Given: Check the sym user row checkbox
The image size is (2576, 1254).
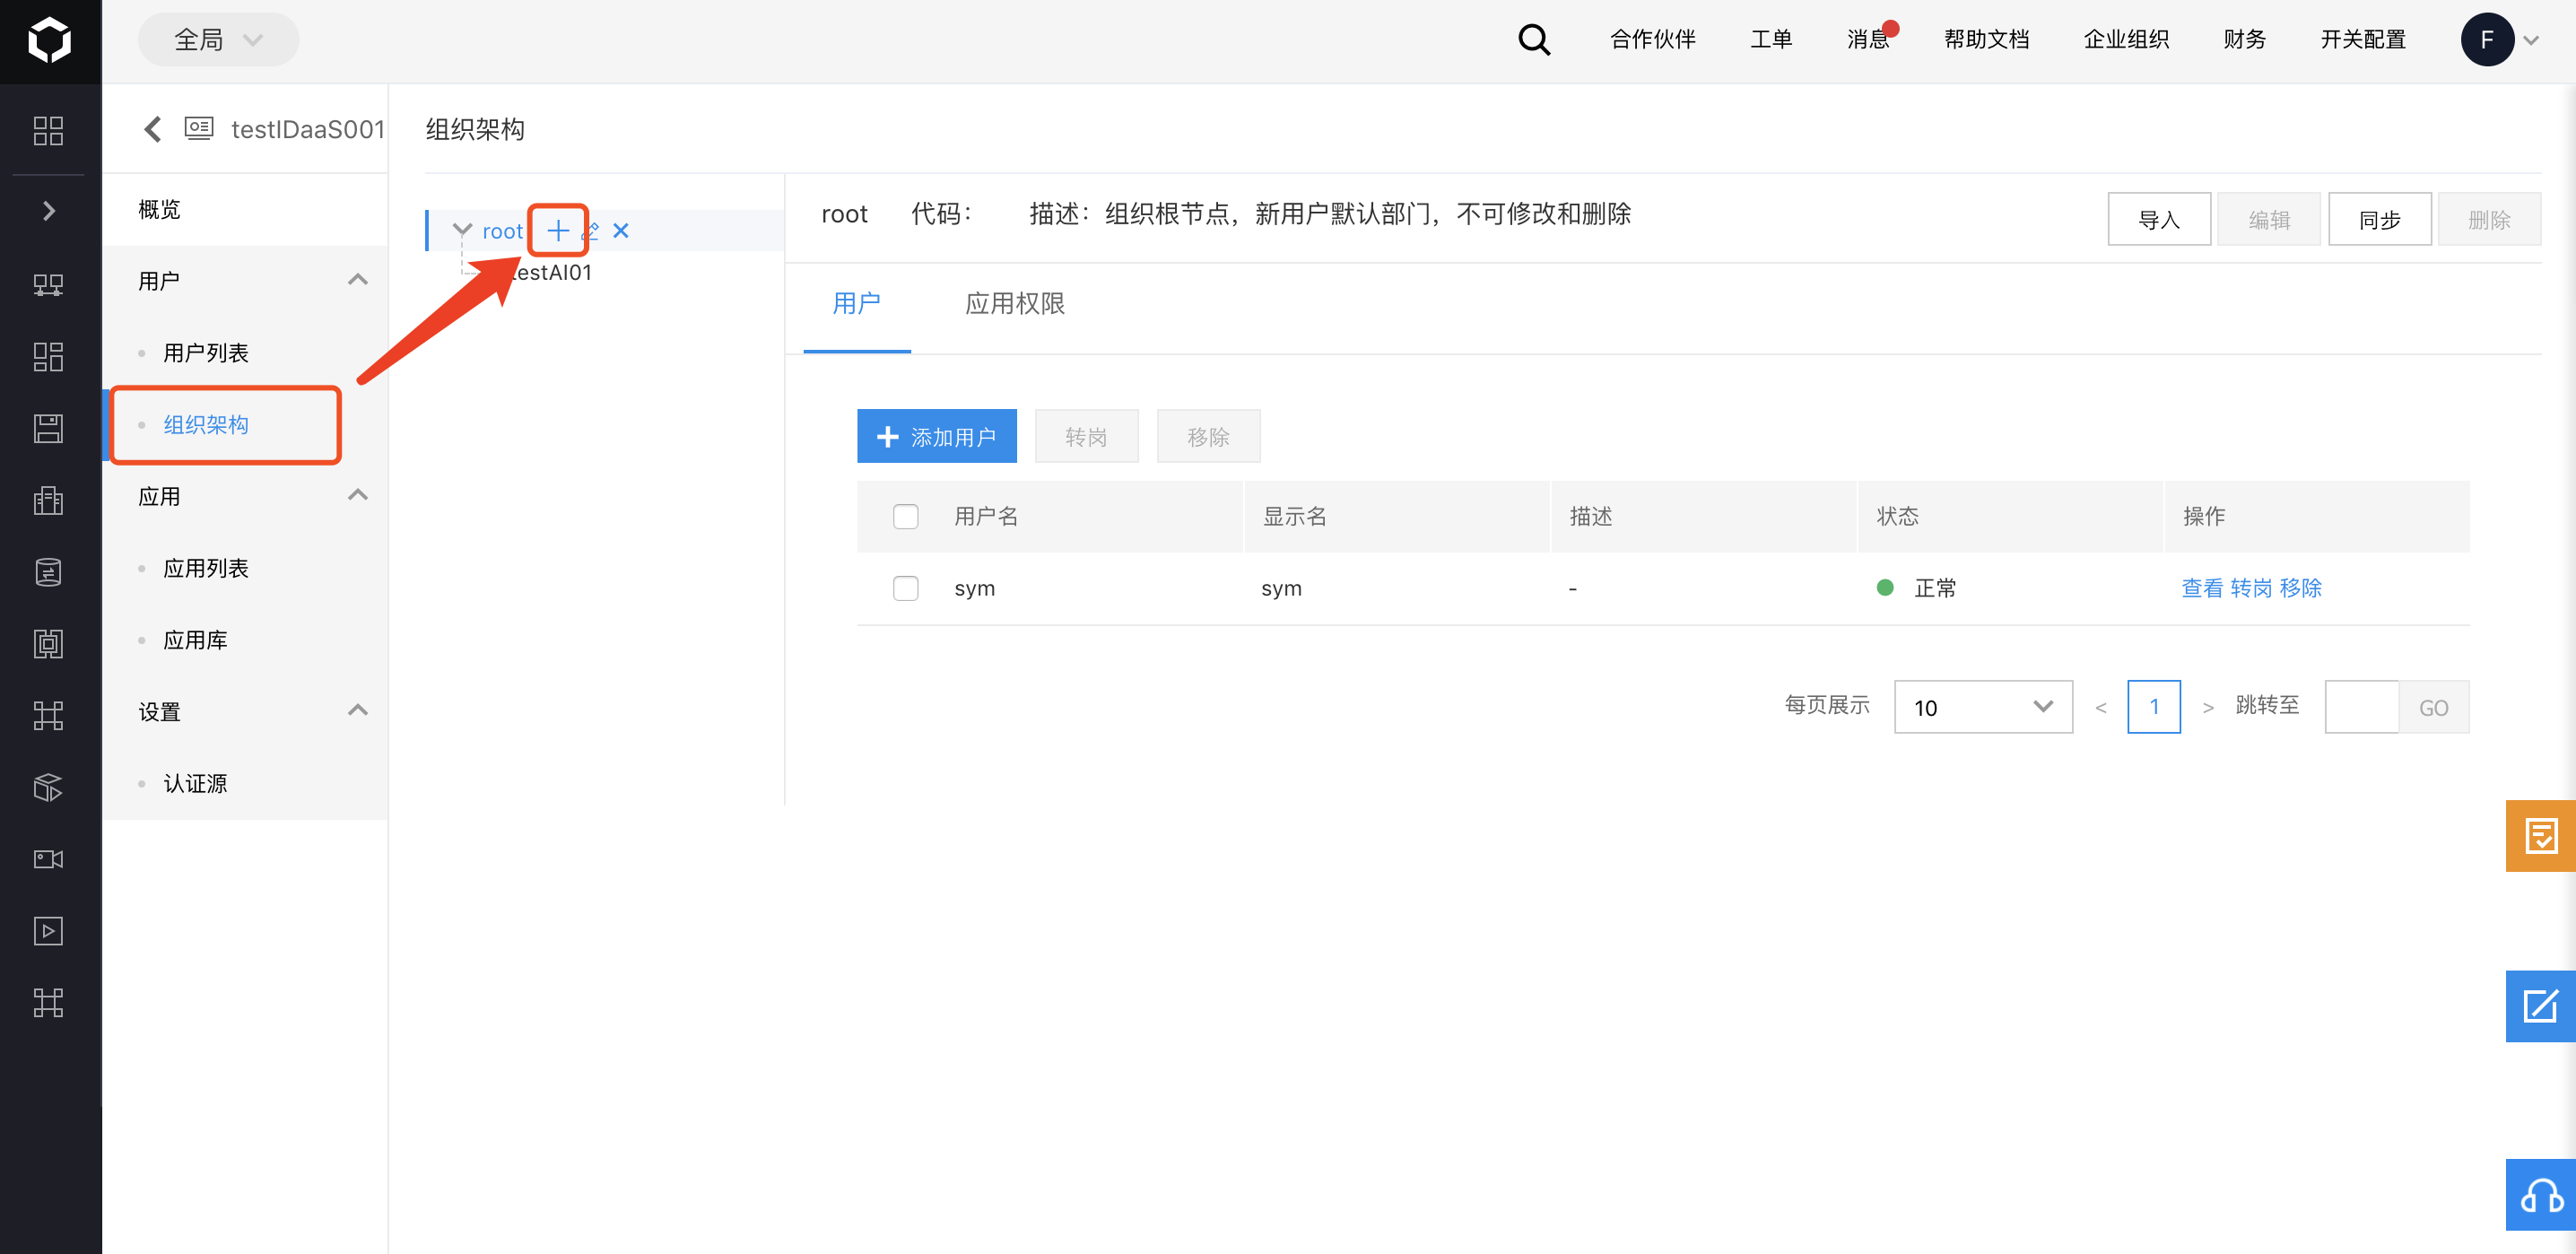Looking at the screenshot, I should coord(905,588).
